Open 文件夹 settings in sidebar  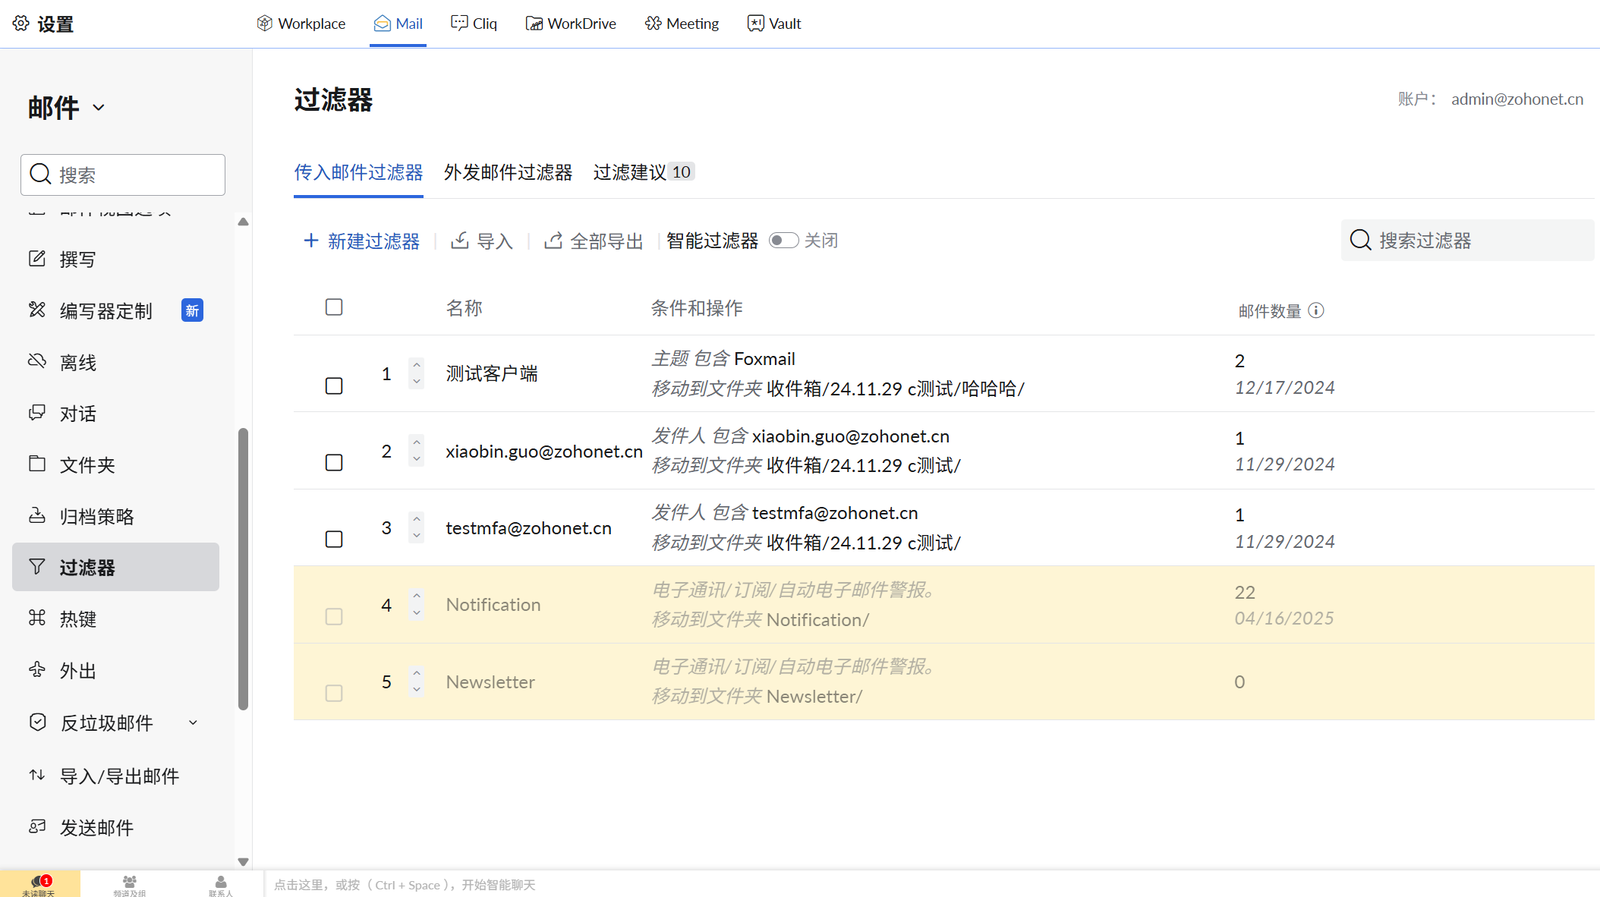[116, 465]
